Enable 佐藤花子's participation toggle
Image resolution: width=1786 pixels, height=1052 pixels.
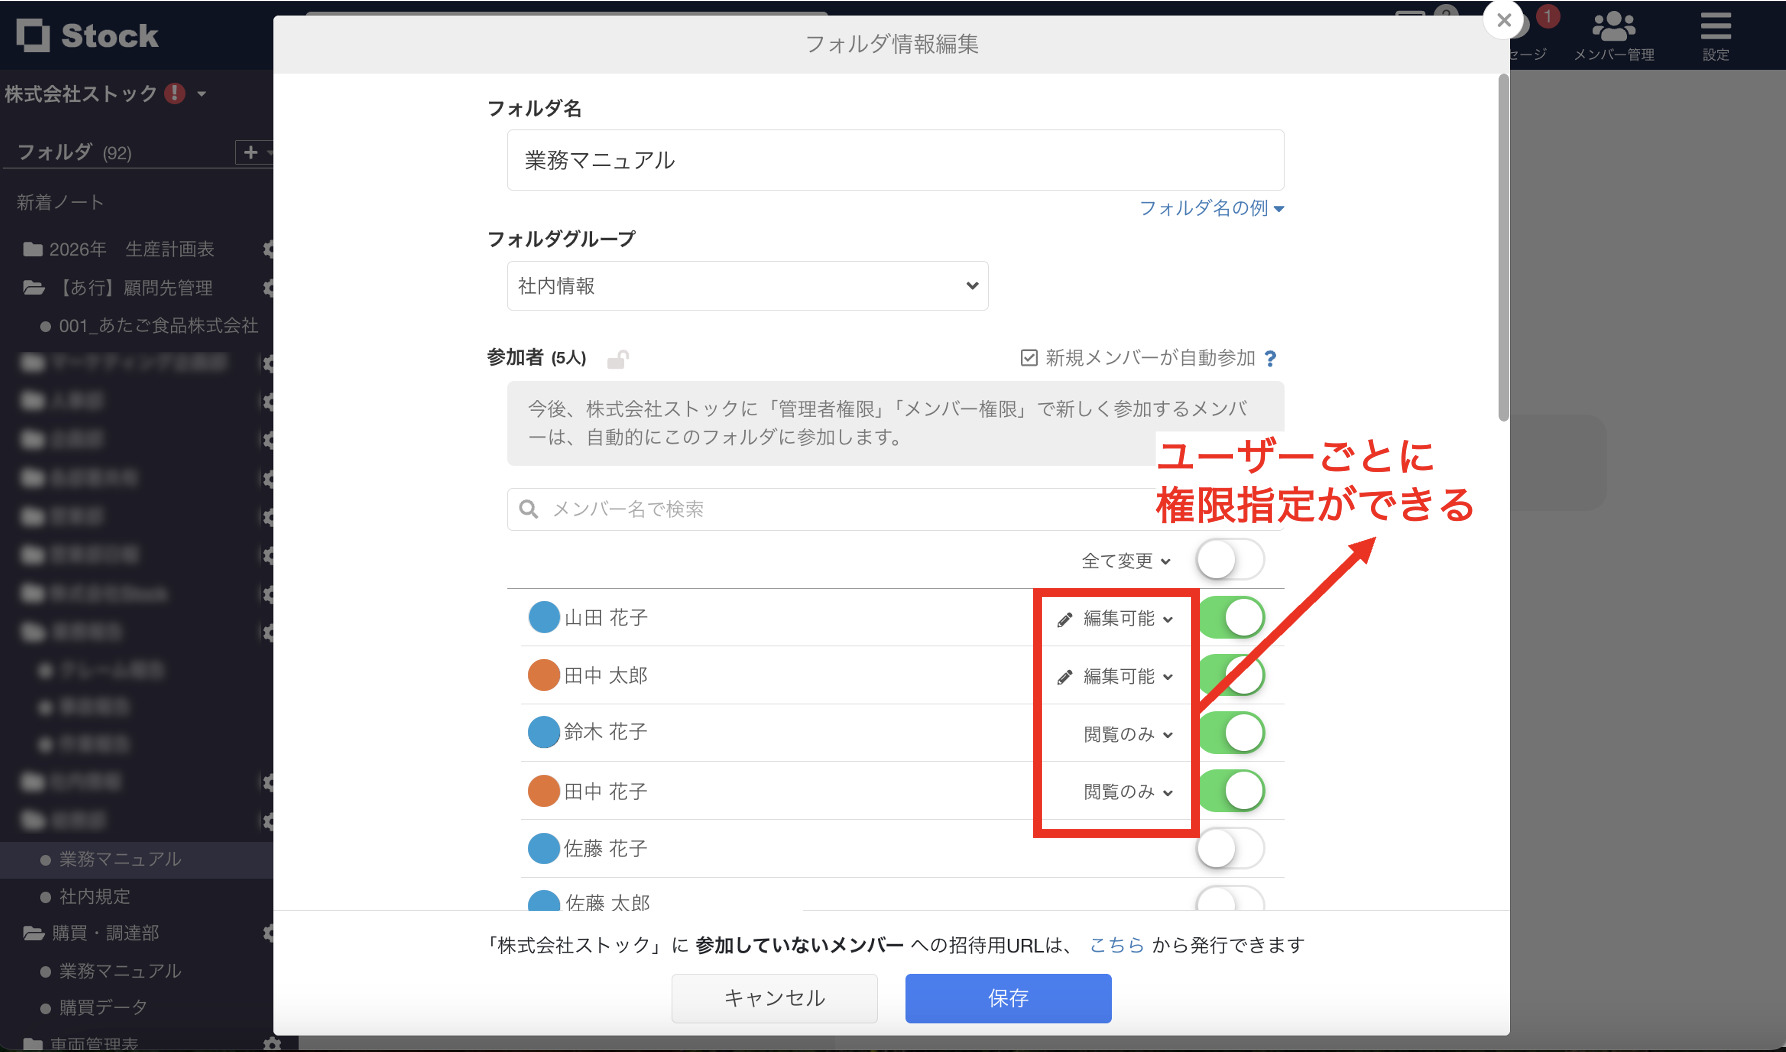tap(1230, 848)
